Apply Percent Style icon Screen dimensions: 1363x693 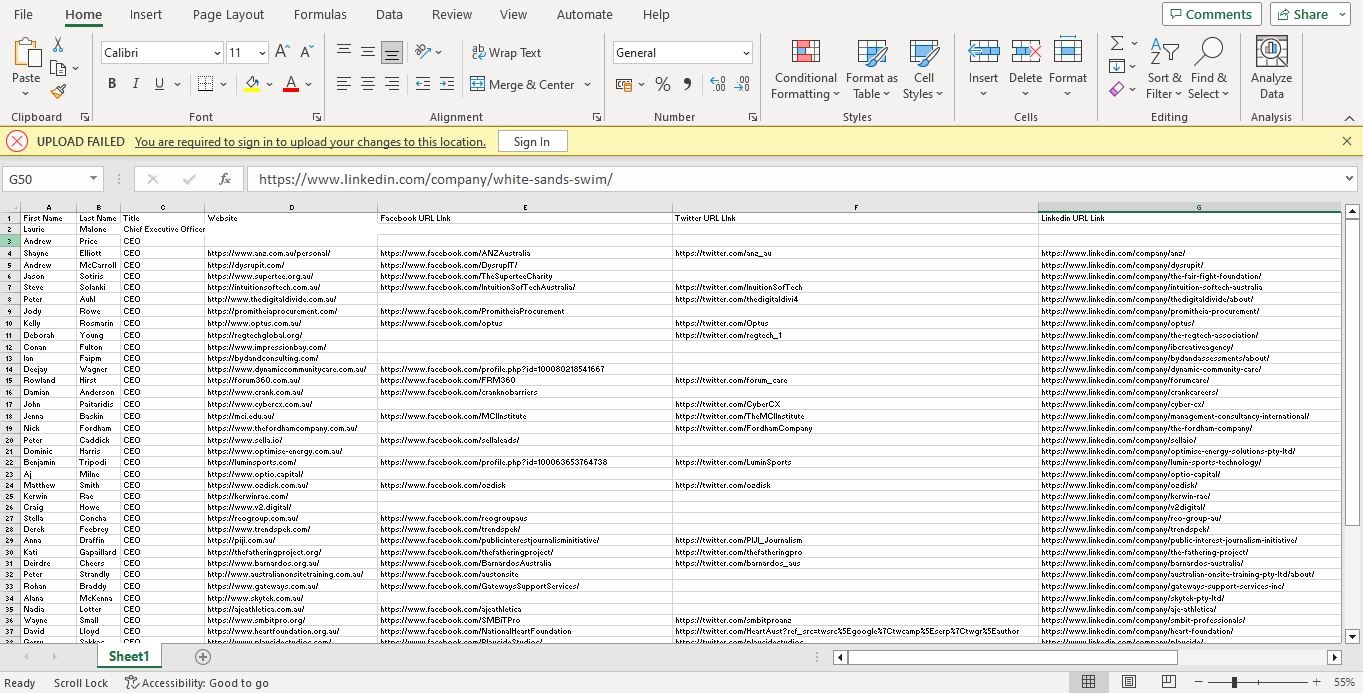pos(662,85)
